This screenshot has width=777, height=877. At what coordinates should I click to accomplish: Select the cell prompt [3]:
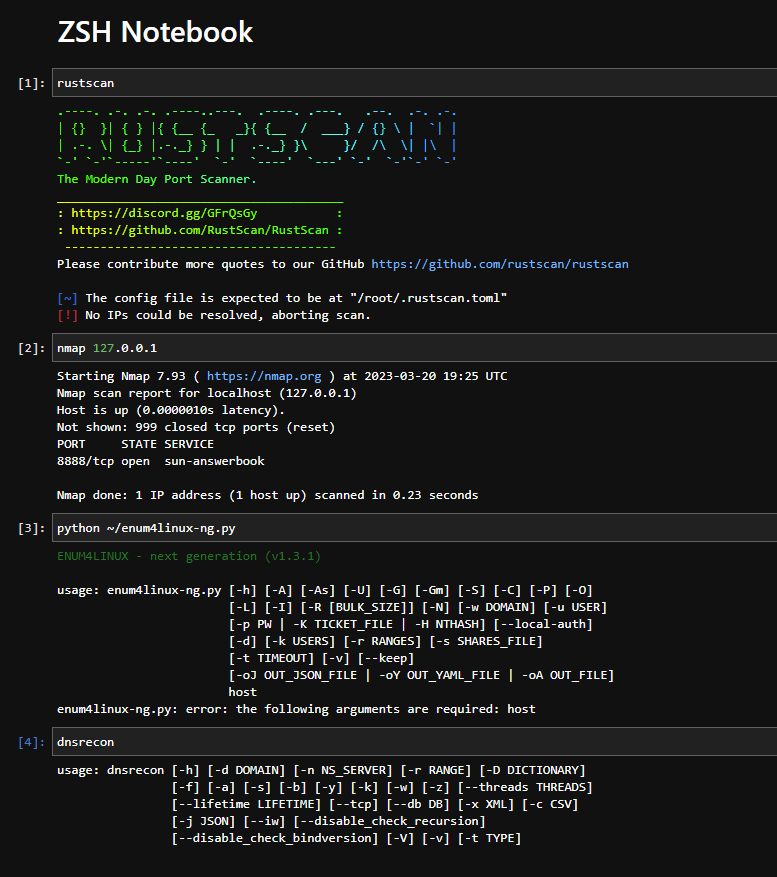coord(31,529)
